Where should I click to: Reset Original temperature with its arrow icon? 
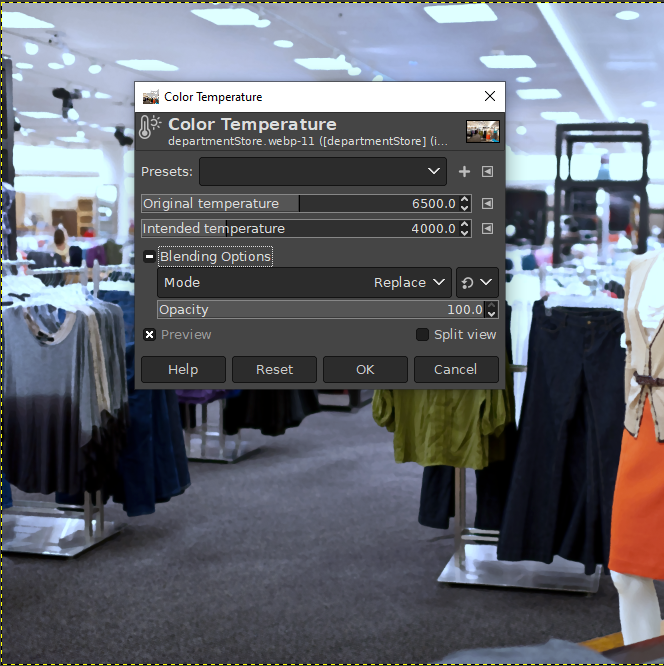(x=487, y=203)
